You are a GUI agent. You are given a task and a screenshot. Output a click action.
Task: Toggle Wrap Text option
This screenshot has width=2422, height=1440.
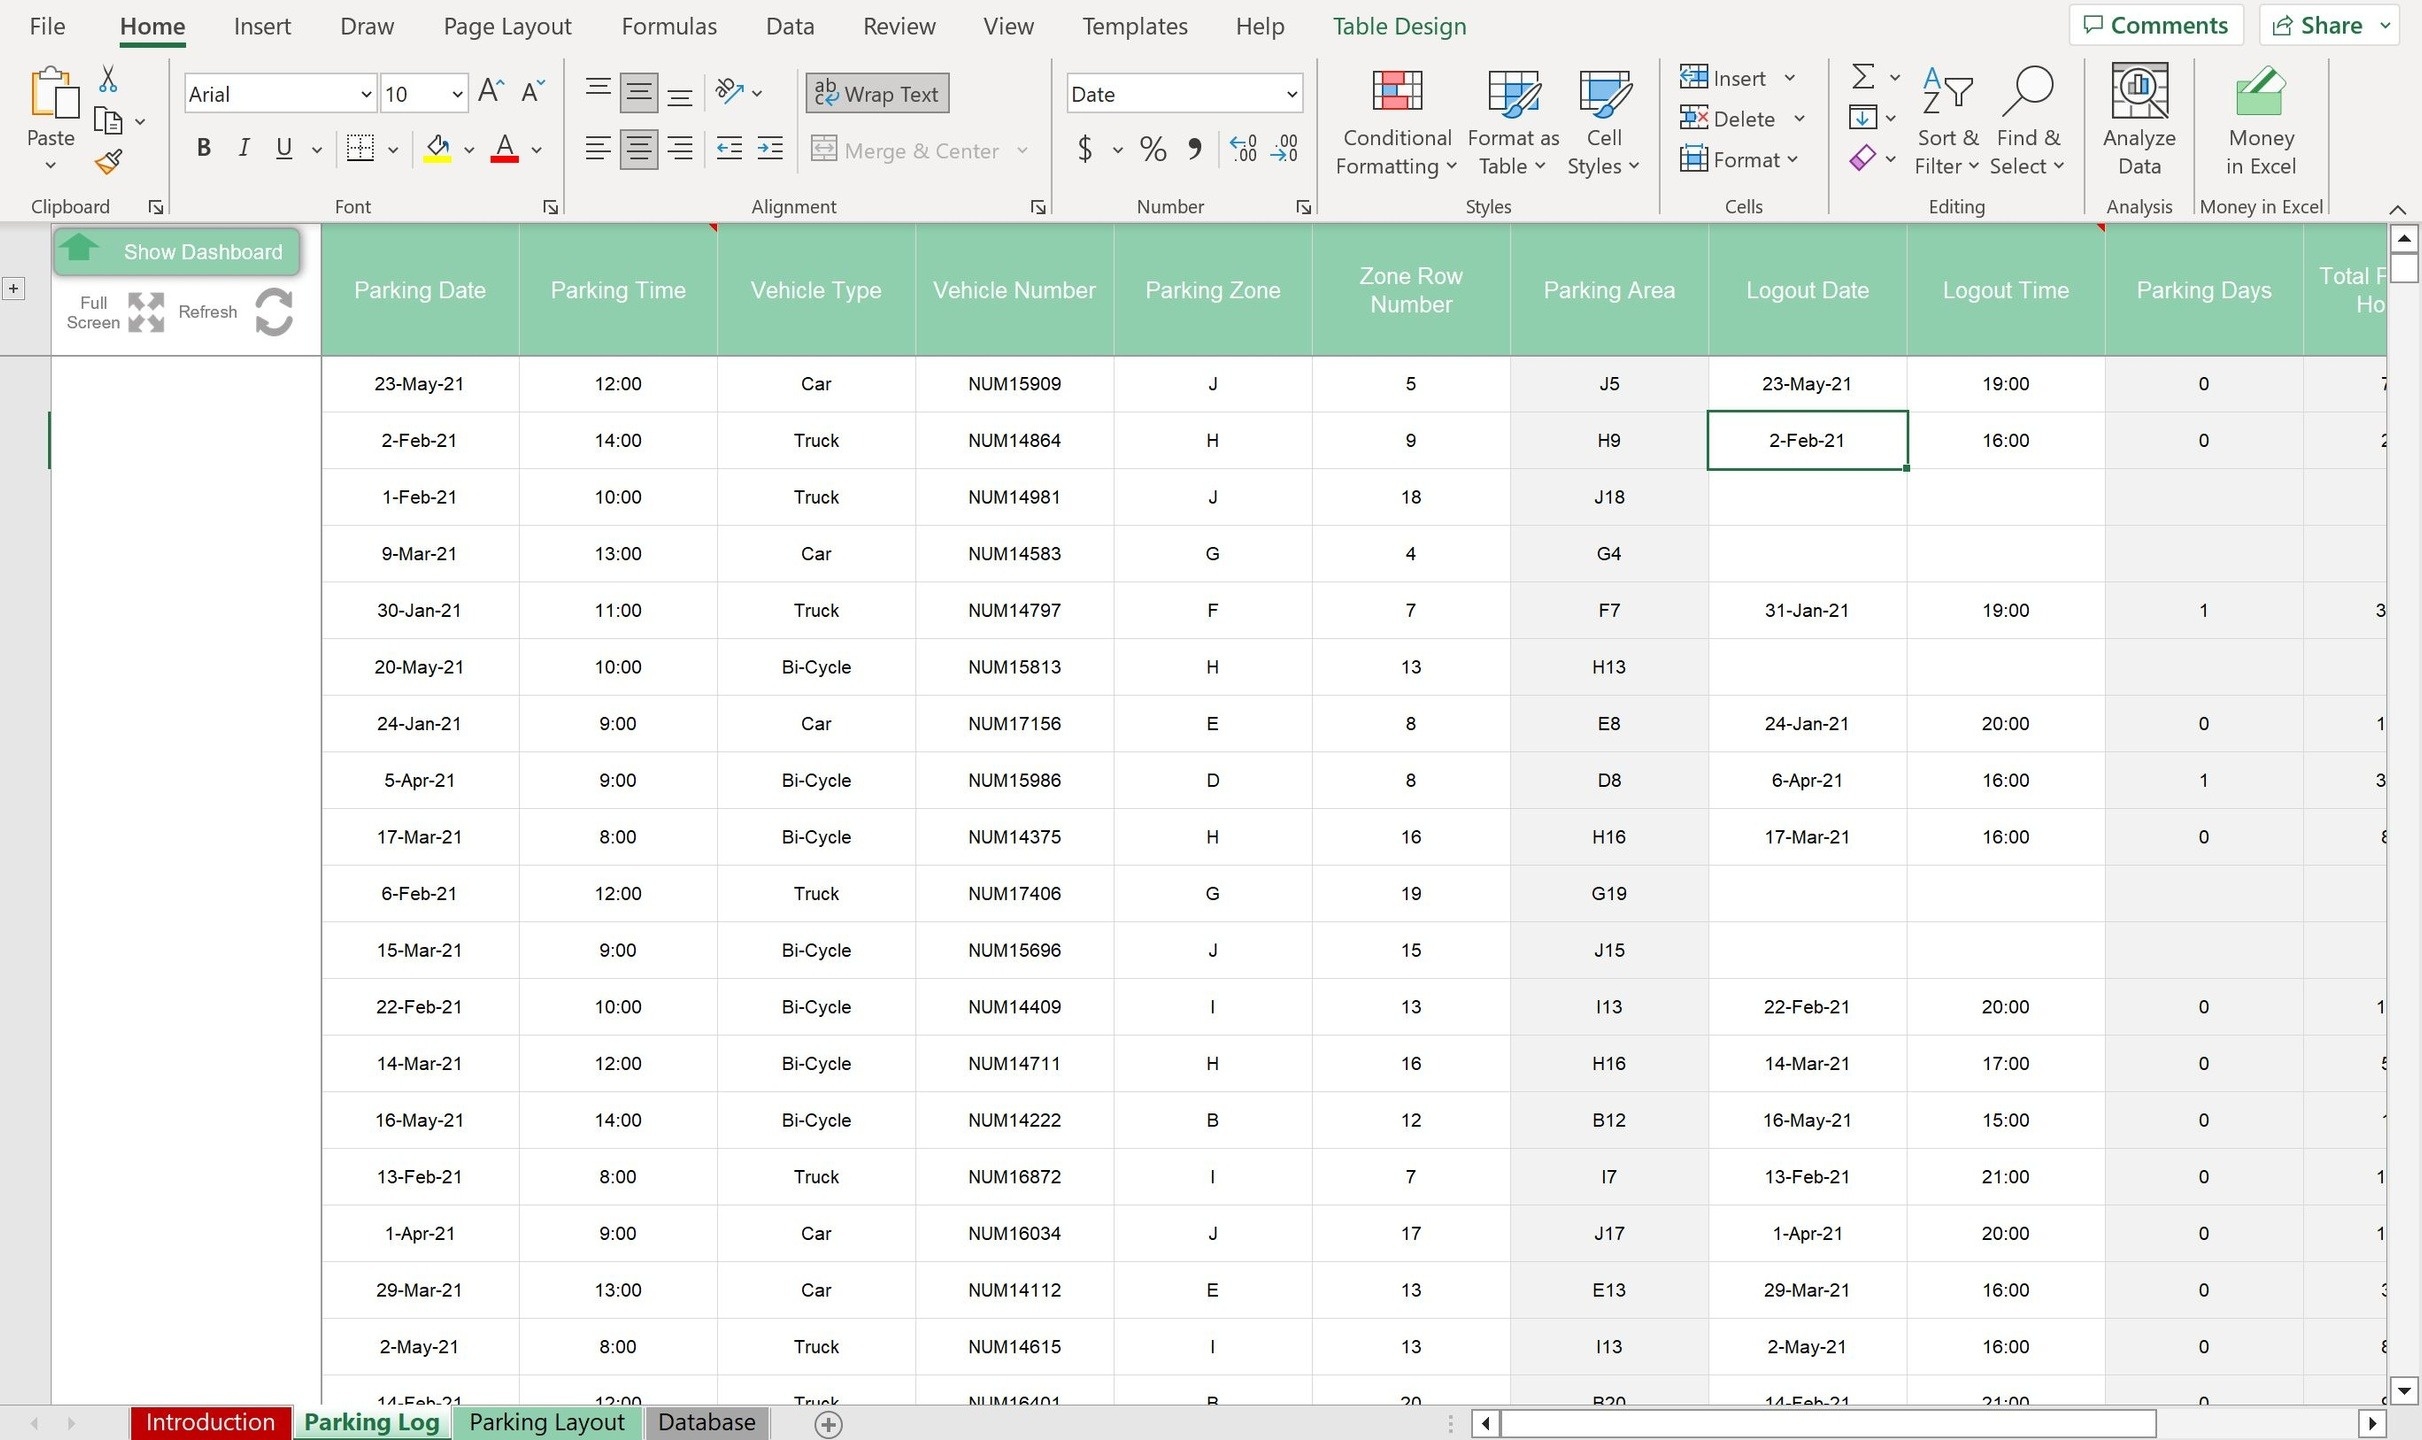pos(877,94)
